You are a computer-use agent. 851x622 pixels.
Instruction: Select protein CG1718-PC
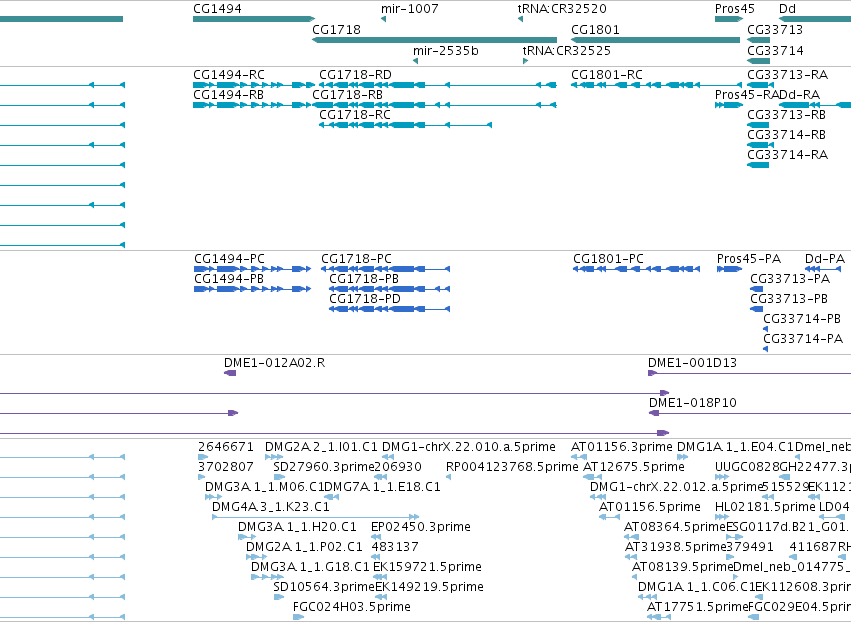[386, 269]
